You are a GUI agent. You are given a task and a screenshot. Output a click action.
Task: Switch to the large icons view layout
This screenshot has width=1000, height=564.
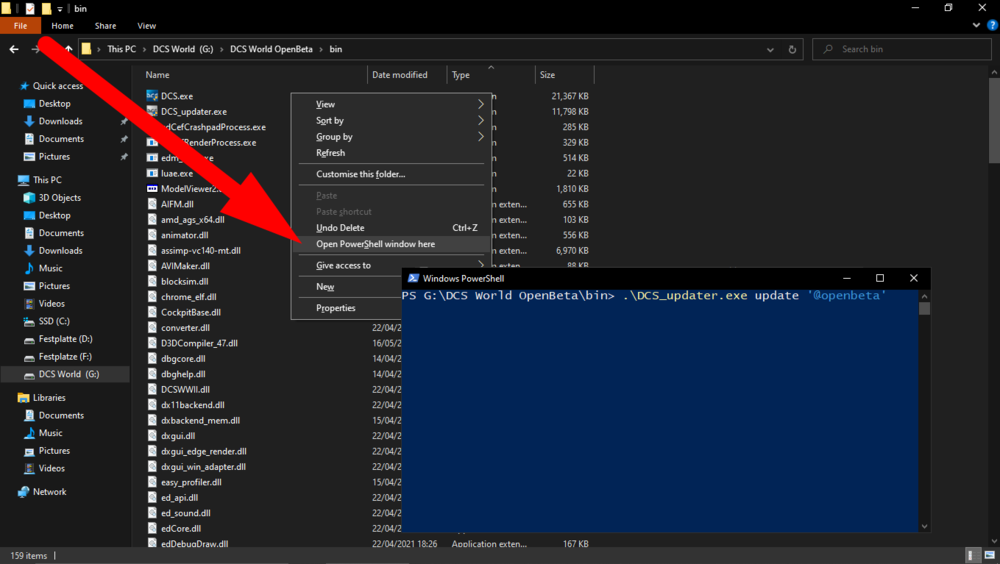tap(989, 555)
